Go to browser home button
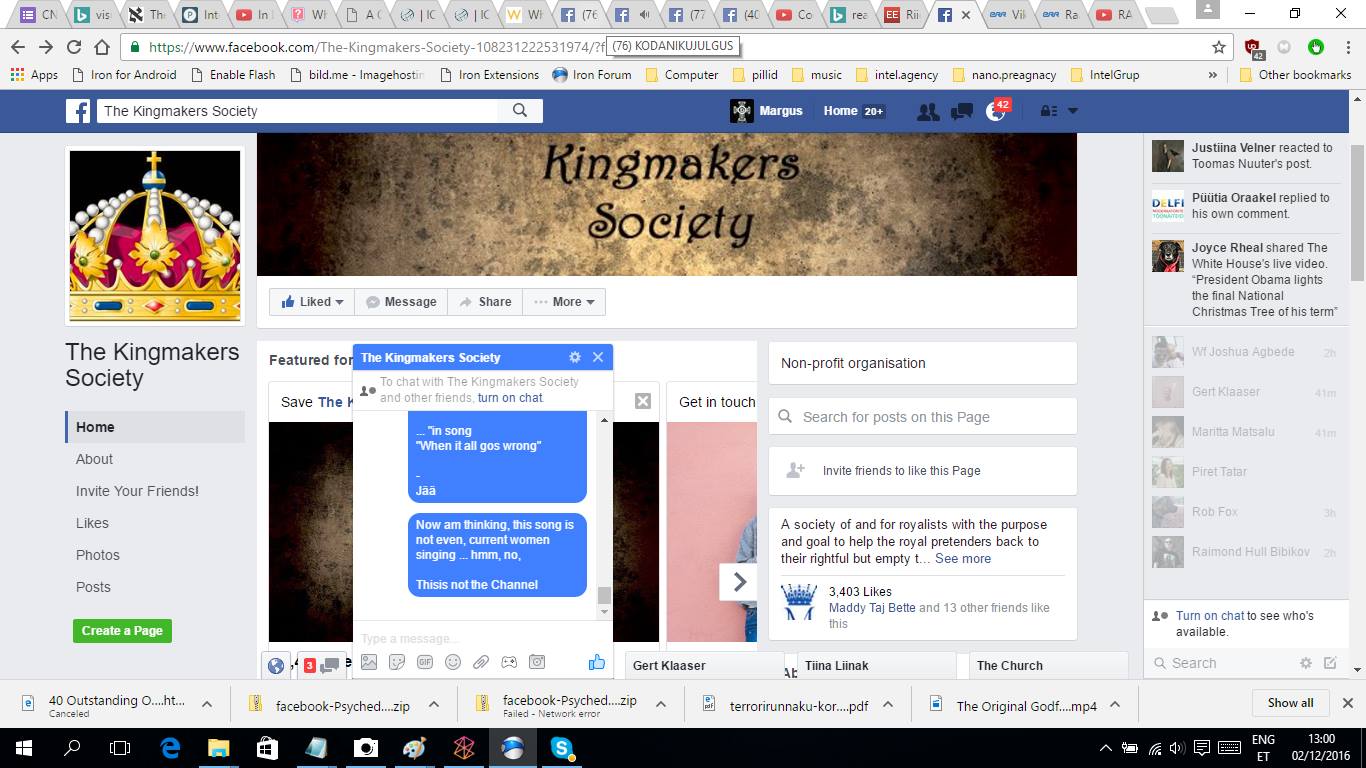The height and width of the screenshot is (768, 1366). coord(101,47)
